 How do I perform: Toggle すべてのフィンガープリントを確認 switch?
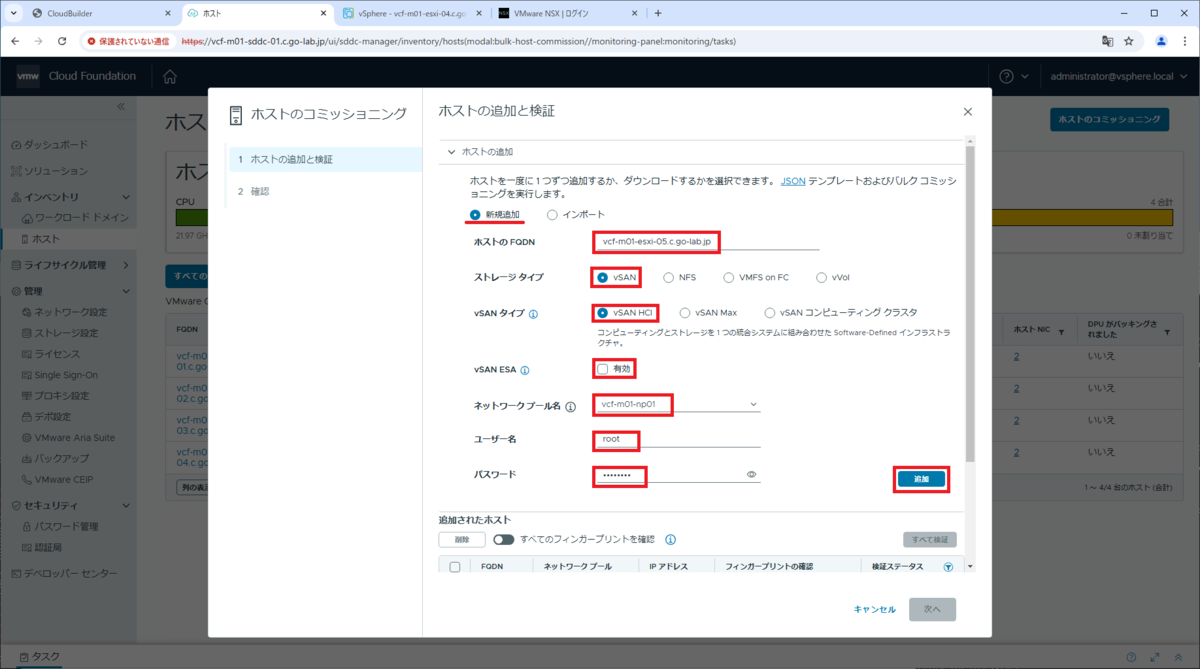503,539
